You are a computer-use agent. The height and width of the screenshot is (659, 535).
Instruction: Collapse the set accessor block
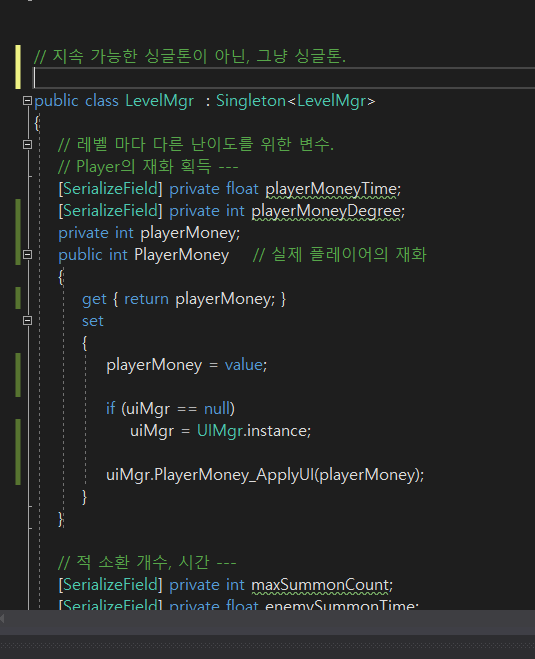pos(27,321)
